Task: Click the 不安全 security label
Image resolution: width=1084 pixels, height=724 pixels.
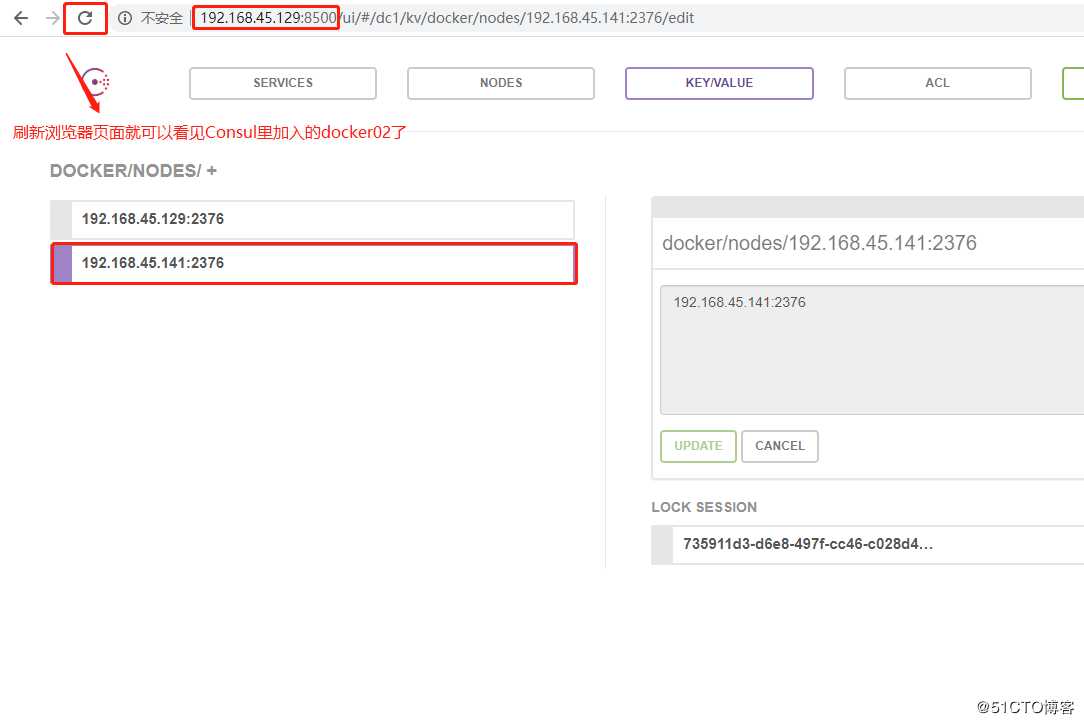Action: tap(162, 18)
